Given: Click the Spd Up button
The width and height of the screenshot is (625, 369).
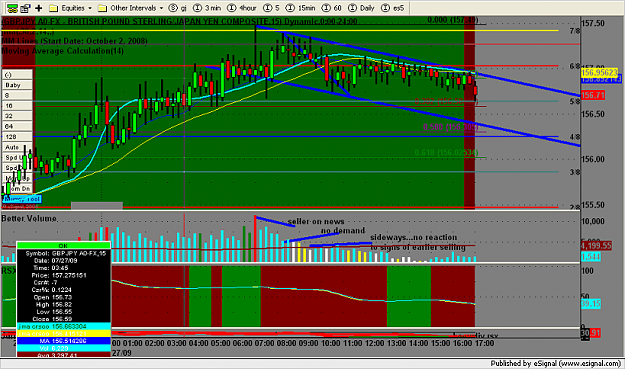Looking at the screenshot, I should click(17, 157).
